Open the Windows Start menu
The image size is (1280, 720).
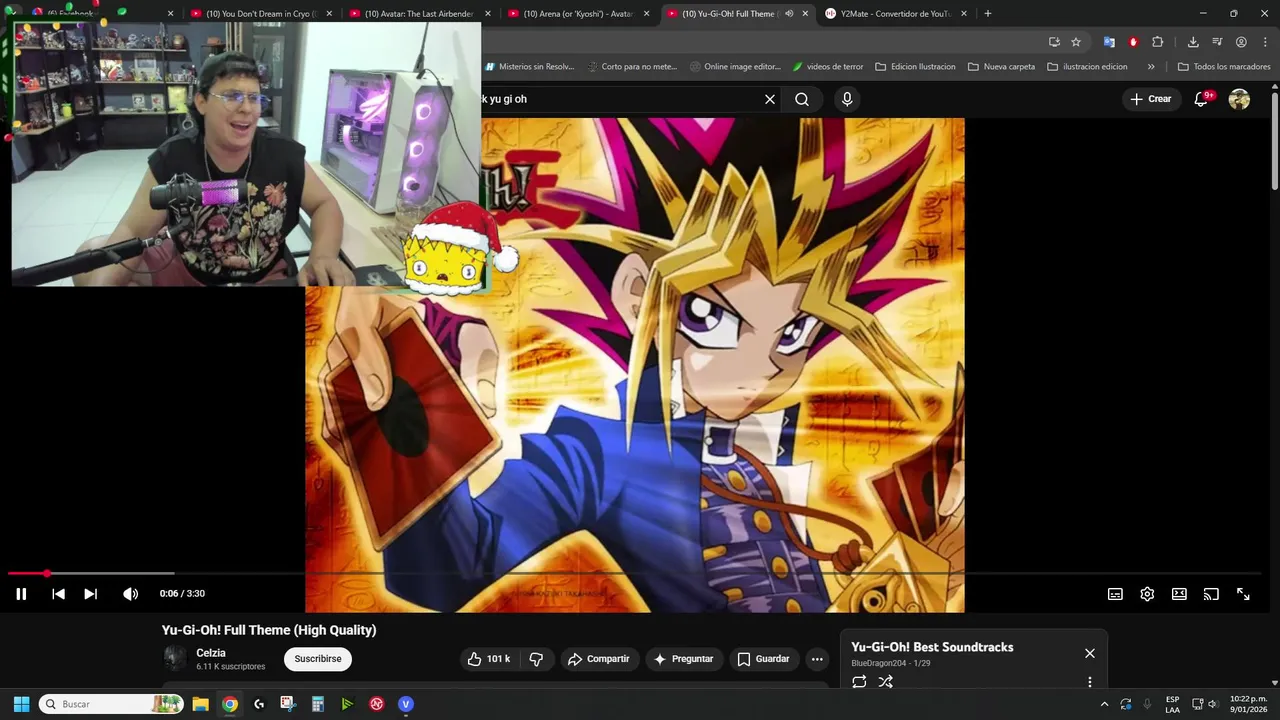[21, 704]
